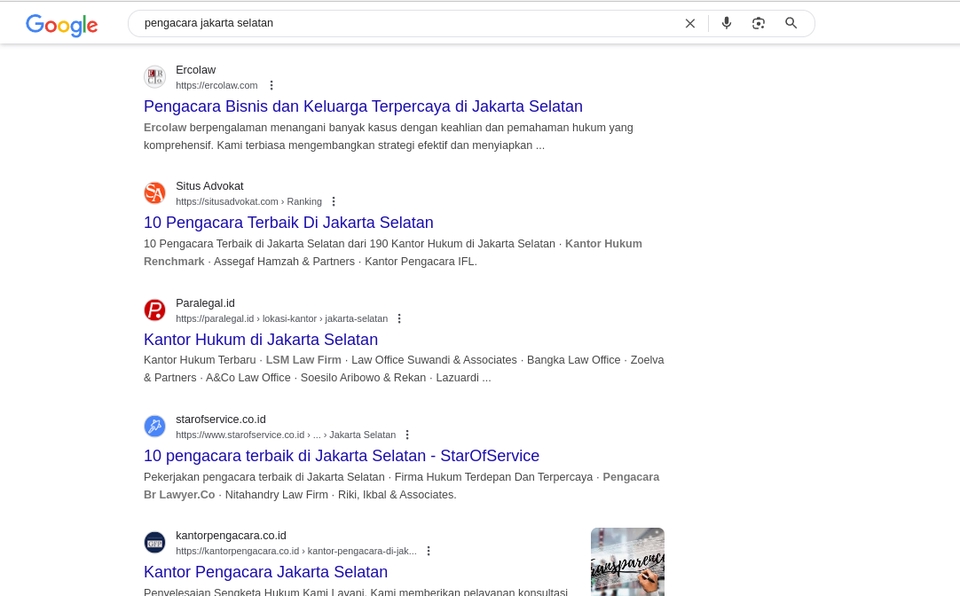Open more options for starofservice result
Image resolution: width=960 pixels, height=596 pixels.
407,435
